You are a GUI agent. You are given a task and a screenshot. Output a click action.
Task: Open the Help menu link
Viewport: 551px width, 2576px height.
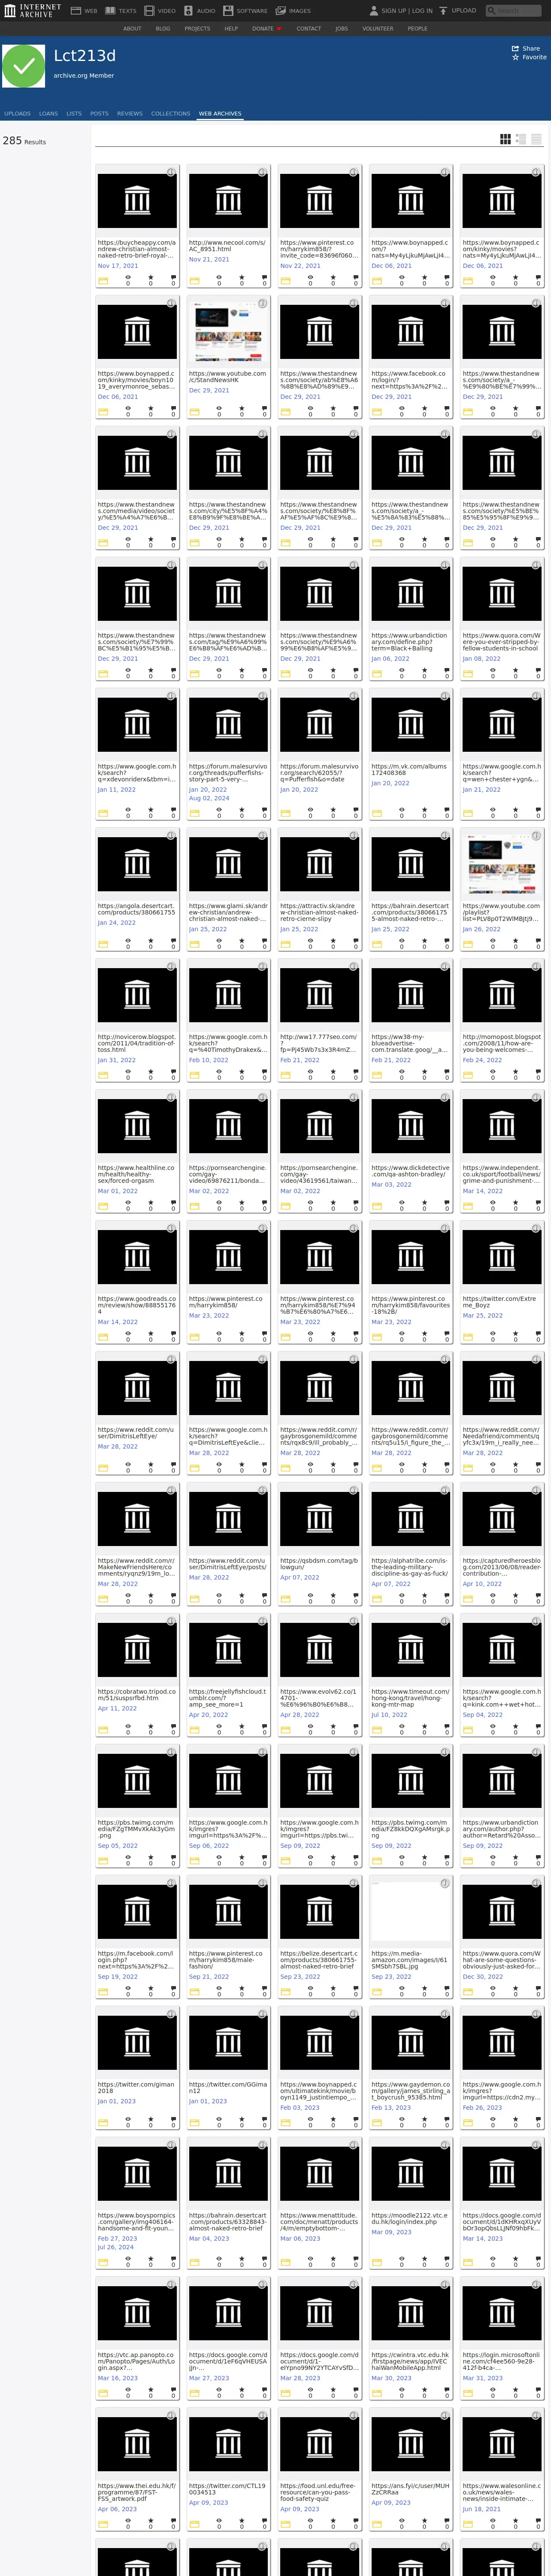(x=231, y=29)
